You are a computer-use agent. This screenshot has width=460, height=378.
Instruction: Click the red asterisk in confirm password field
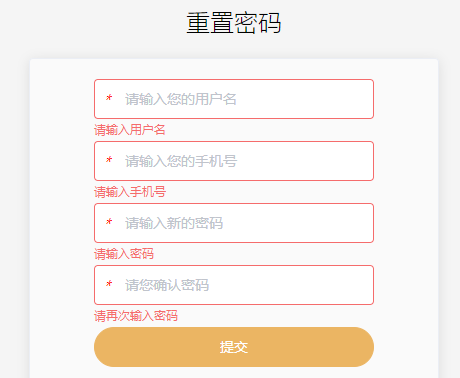[109, 284]
